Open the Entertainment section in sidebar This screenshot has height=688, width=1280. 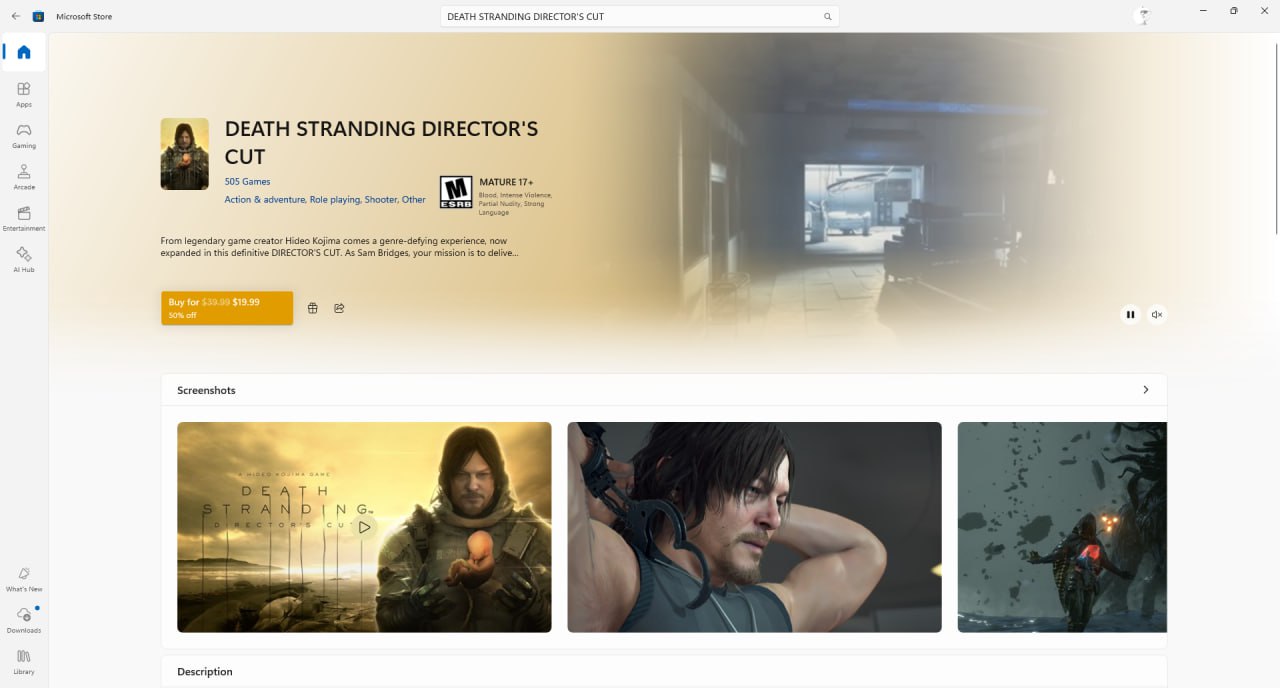pyautogui.click(x=24, y=219)
